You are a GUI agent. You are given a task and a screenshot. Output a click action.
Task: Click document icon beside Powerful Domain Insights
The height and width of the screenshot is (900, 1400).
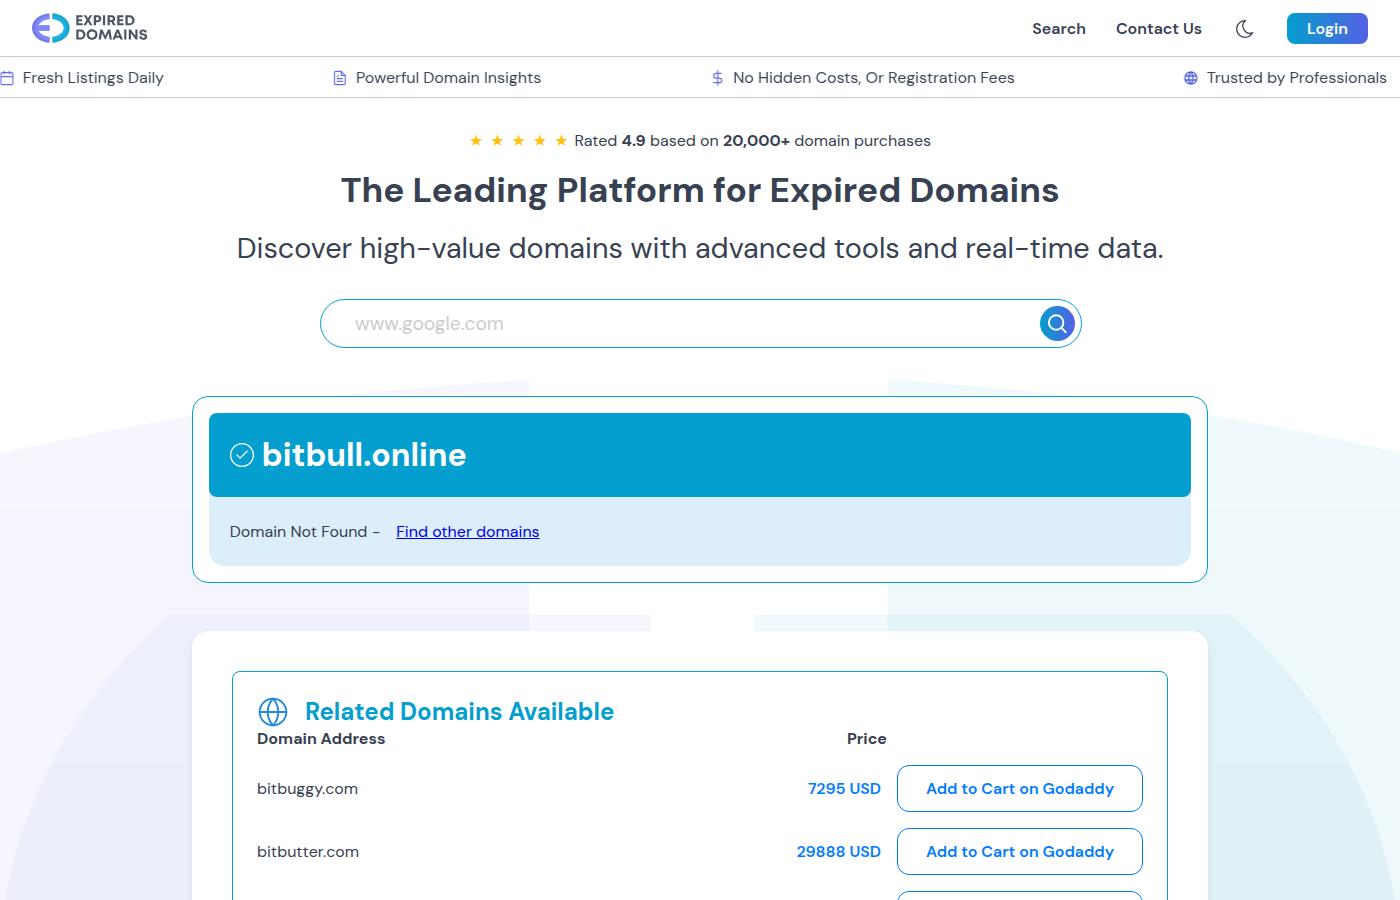340,78
